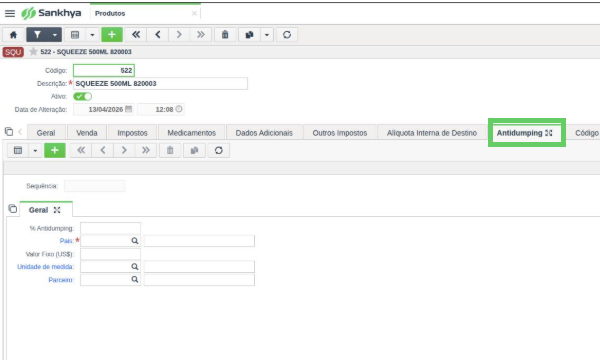Screen dimensions: 600x360
Task: Expand the filter dropdown arrow
Action: click(x=55, y=35)
